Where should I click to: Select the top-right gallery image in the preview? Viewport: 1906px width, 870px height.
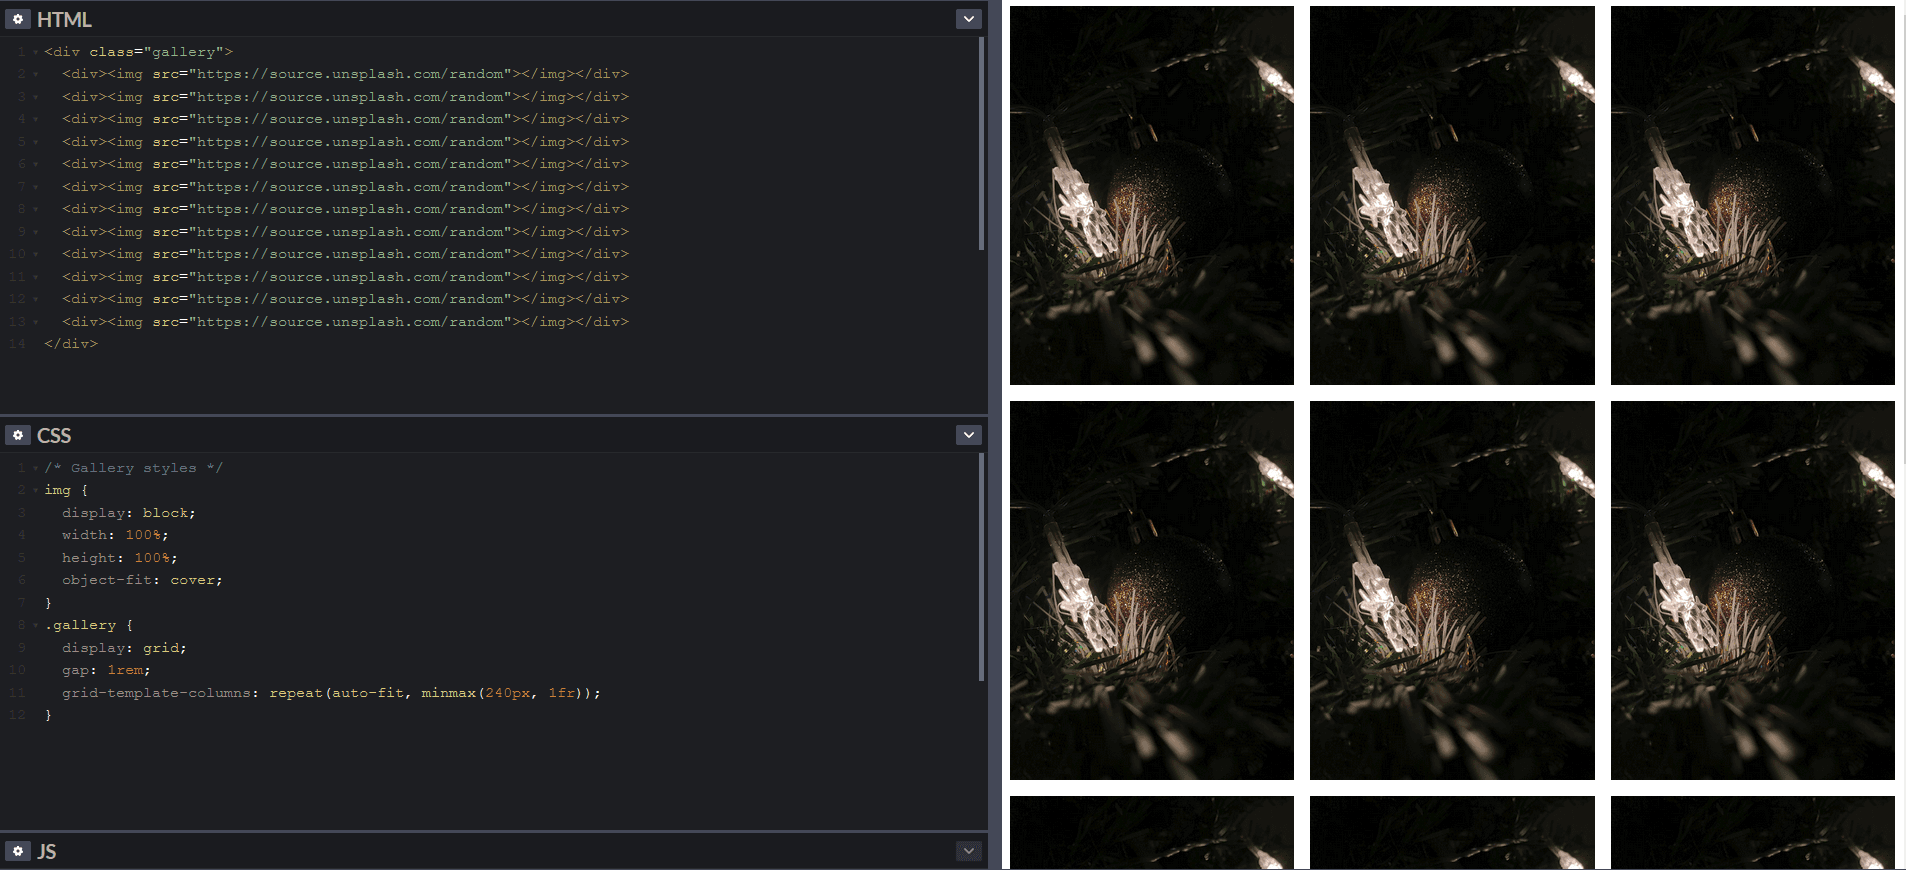[x=1752, y=195]
